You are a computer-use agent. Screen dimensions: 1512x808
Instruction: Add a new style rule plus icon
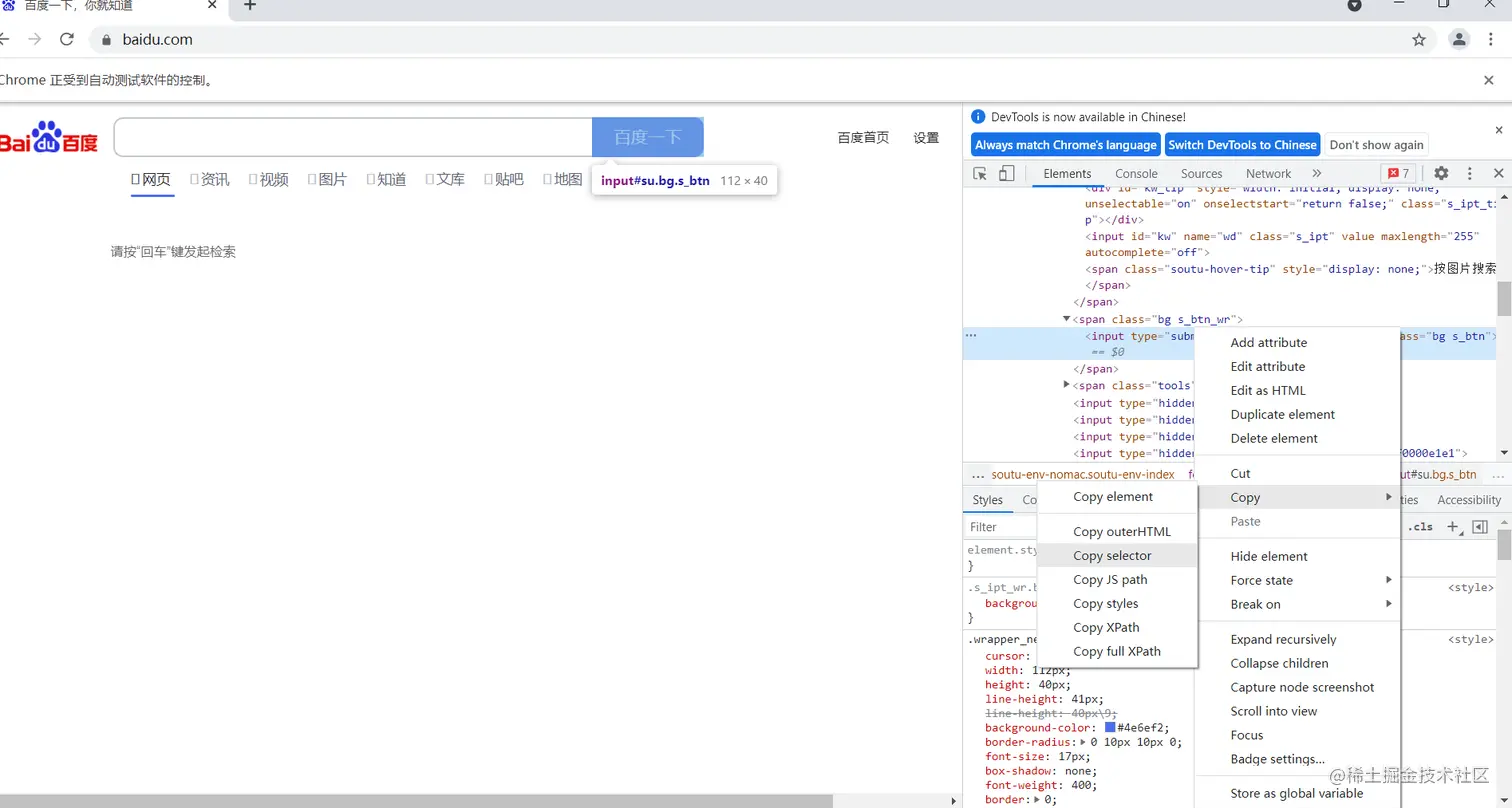point(1454,527)
